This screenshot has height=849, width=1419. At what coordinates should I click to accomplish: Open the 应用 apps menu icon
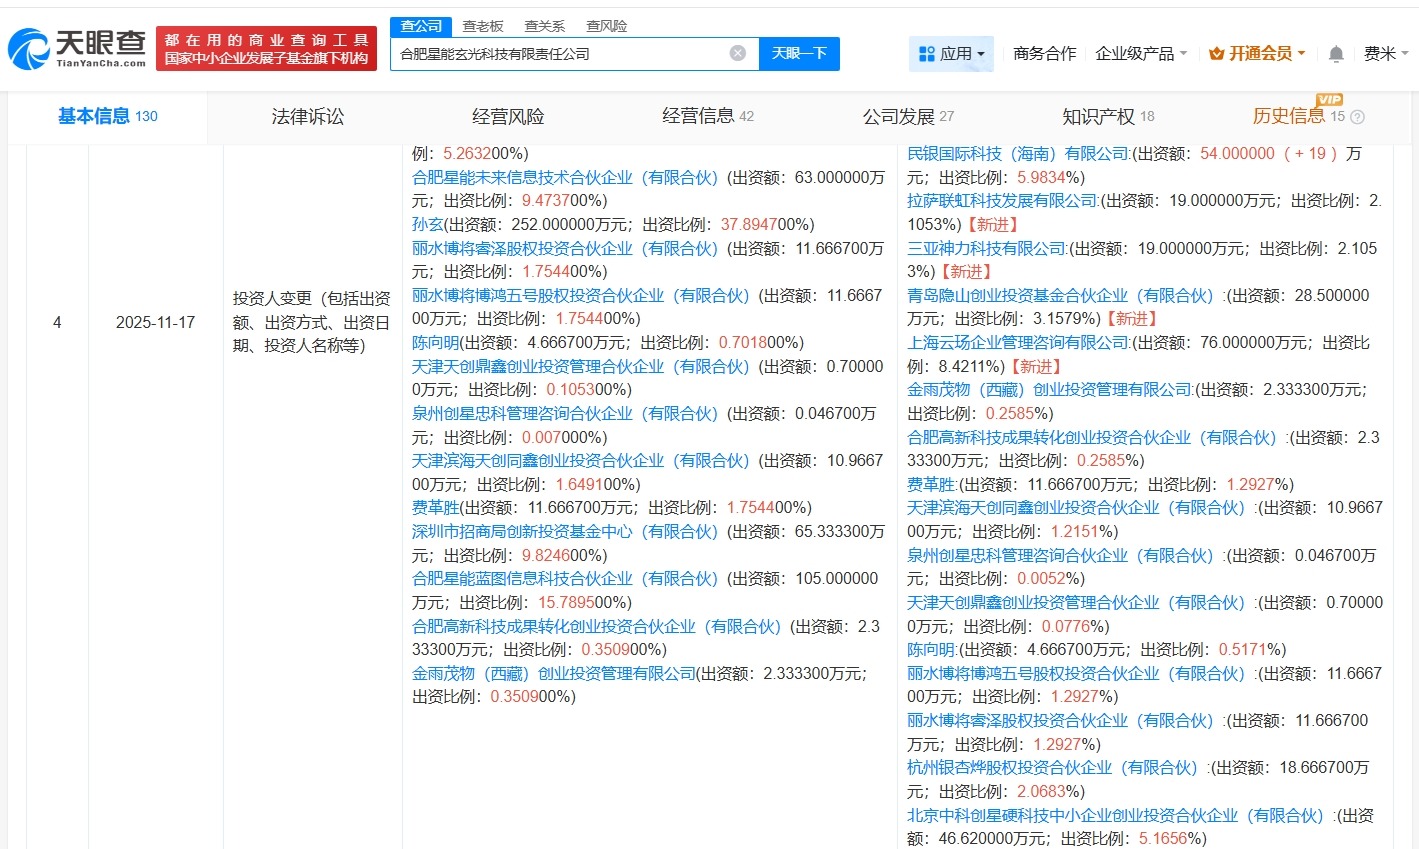(x=927, y=53)
